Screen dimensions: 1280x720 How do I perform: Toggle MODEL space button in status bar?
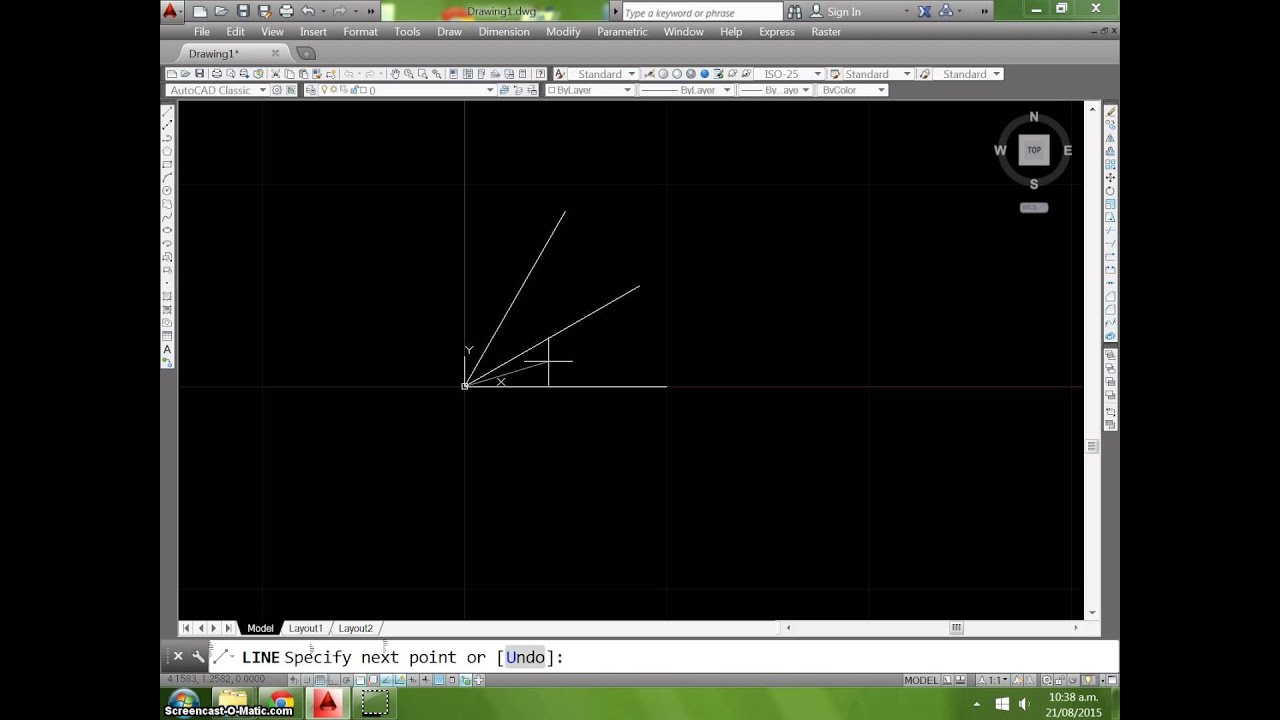tap(921, 680)
